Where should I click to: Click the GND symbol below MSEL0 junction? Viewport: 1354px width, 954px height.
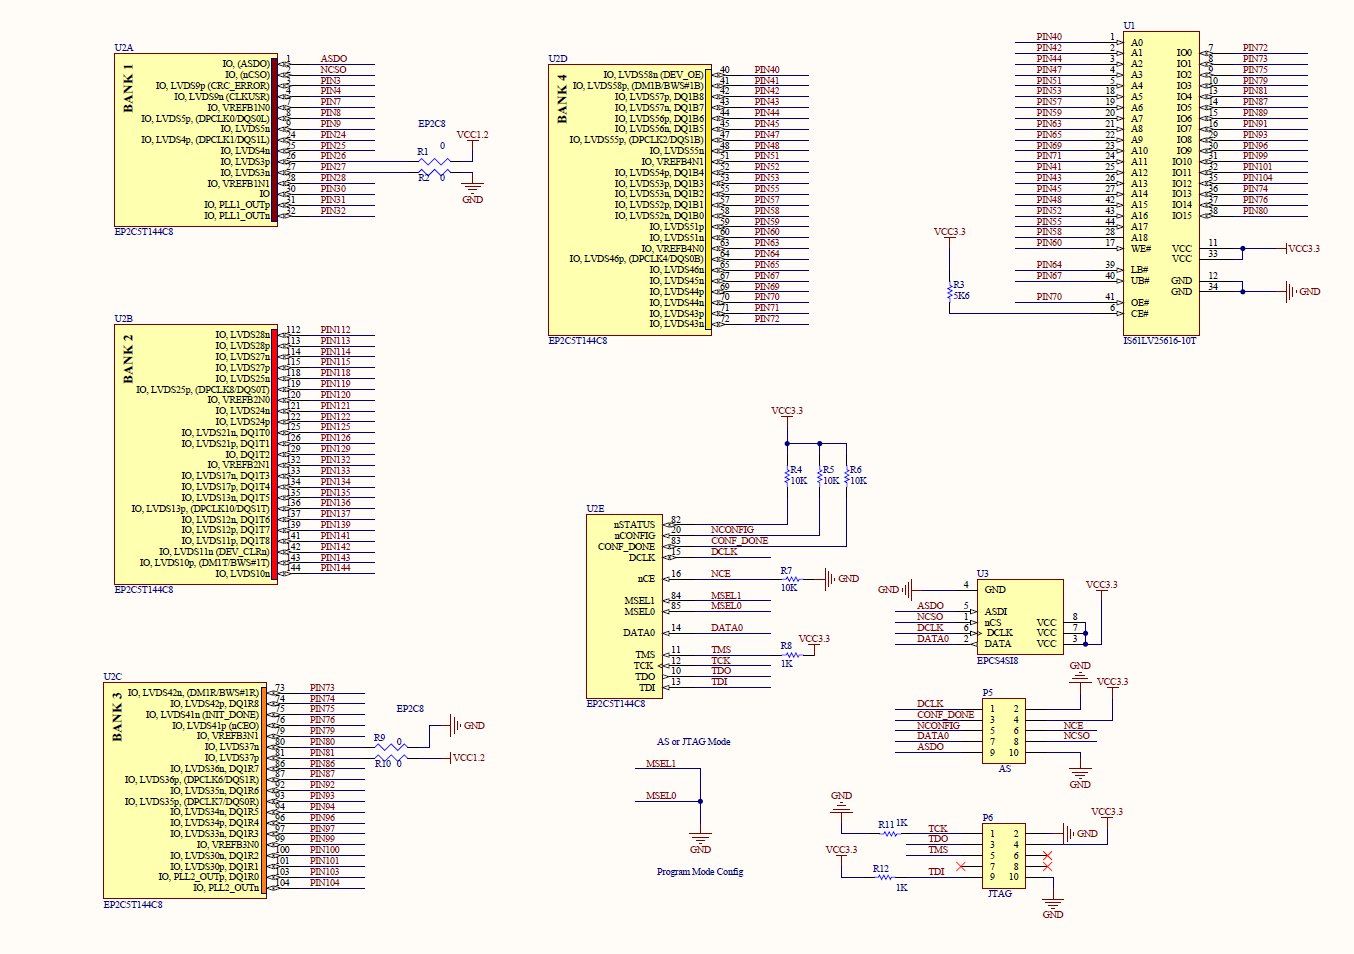(x=700, y=842)
